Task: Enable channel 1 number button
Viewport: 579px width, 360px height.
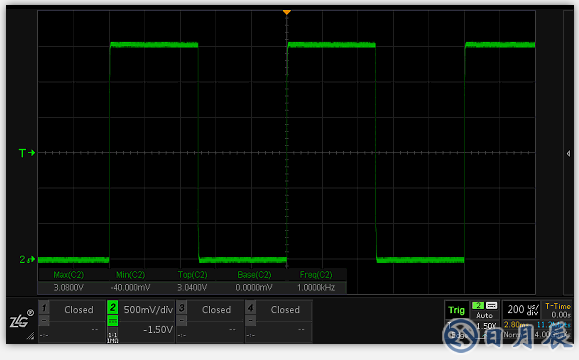Action: pos(44,307)
